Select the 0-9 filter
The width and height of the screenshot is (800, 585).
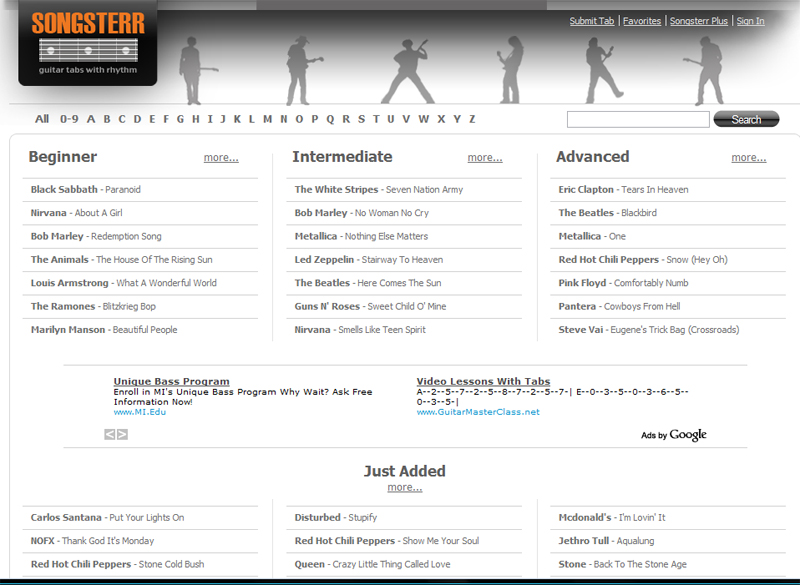[x=69, y=119]
